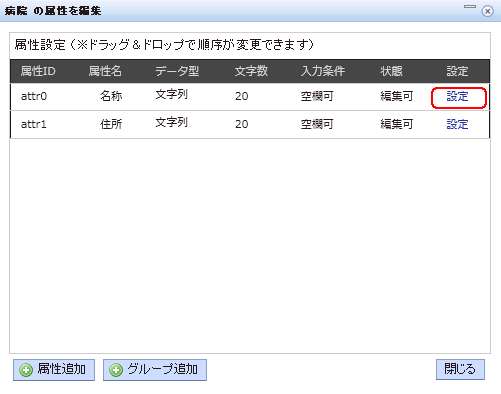Click the グループ追加 button
Viewport: 501px width, 394px height.
pos(155,370)
